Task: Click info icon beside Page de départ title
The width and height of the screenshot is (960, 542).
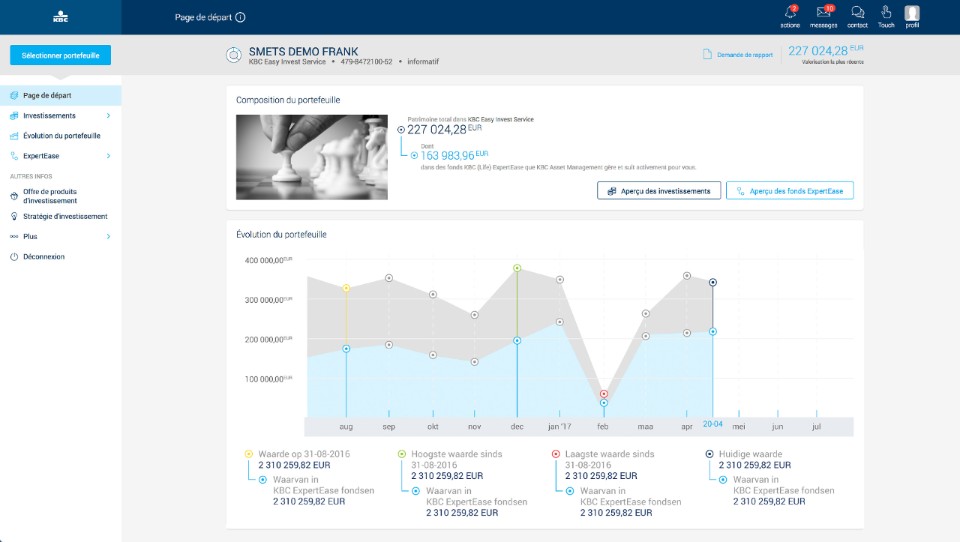Action: click(241, 17)
